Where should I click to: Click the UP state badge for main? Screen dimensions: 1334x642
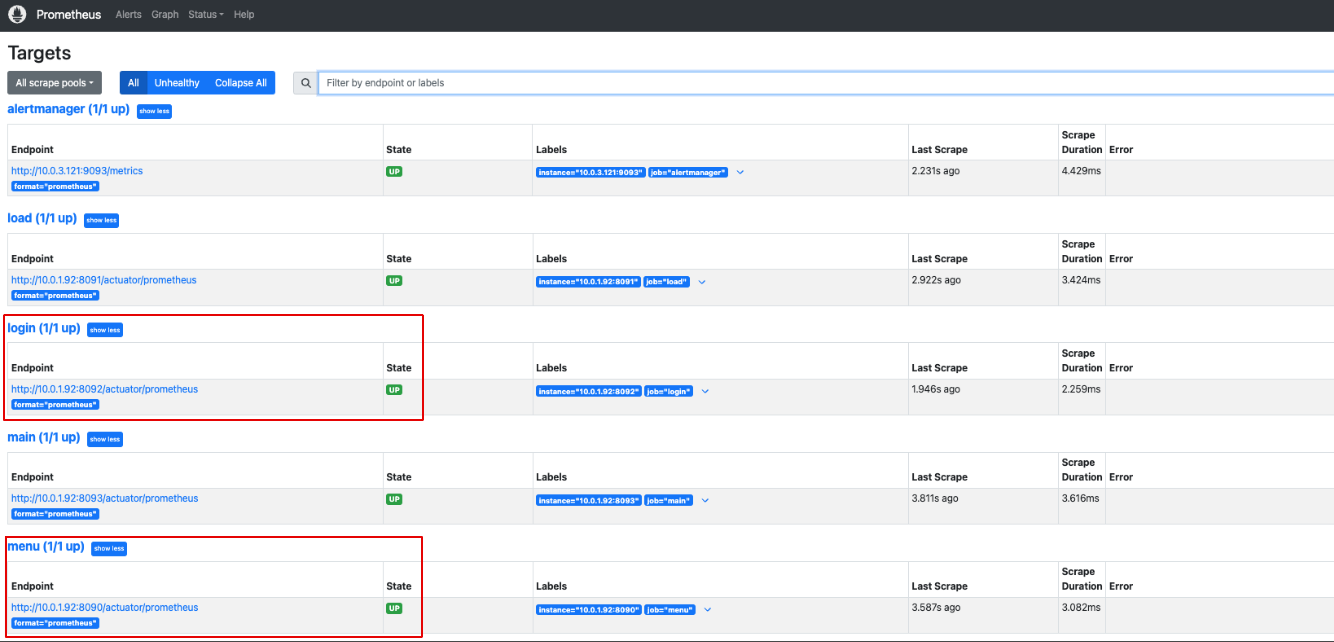pos(394,499)
